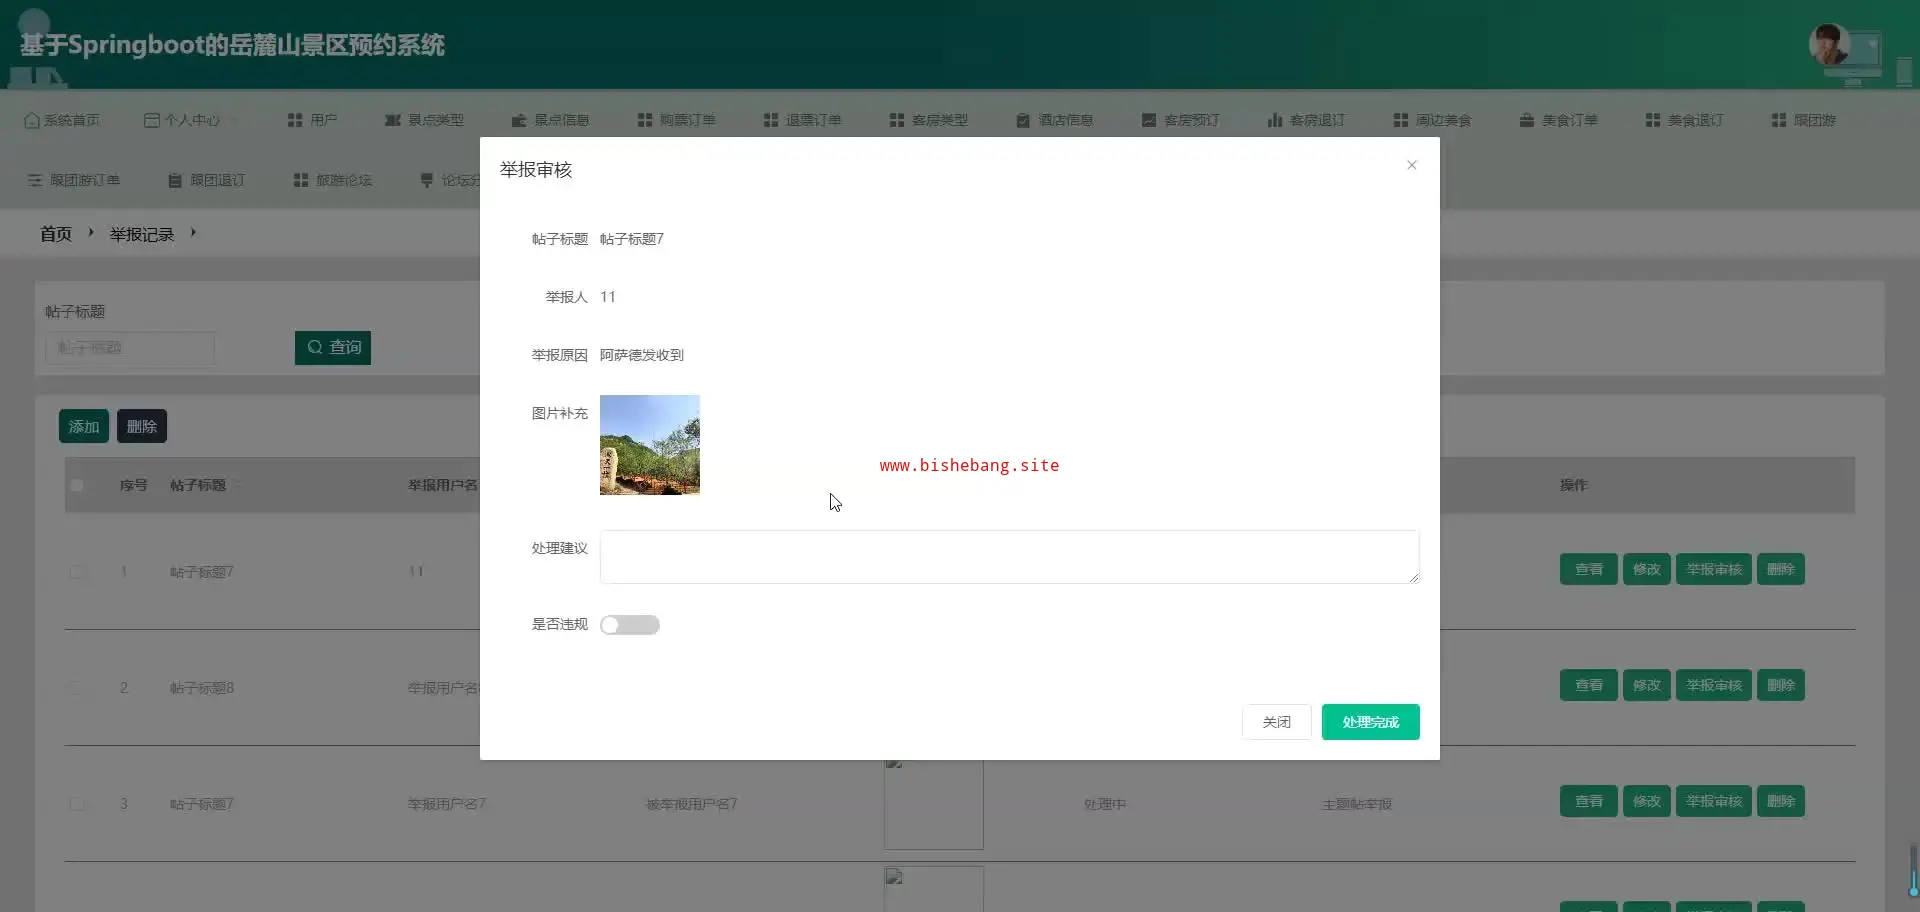Screen dimensions: 1920x912
Task: Click into the 处理建议 text area
Action: pyautogui.click(x=1010, y=557)
